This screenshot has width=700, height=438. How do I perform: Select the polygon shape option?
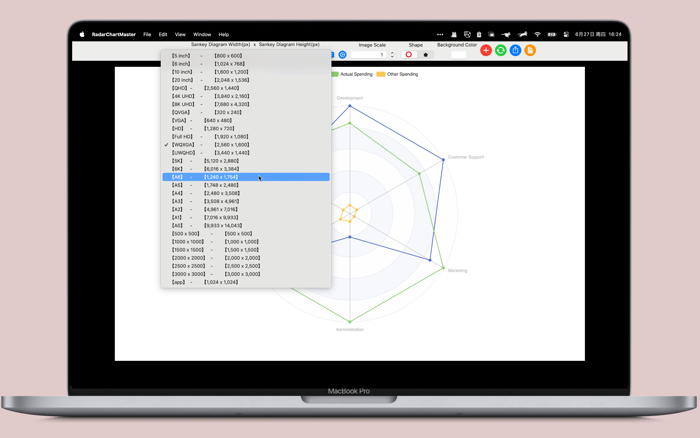click(x=425, y=54)
